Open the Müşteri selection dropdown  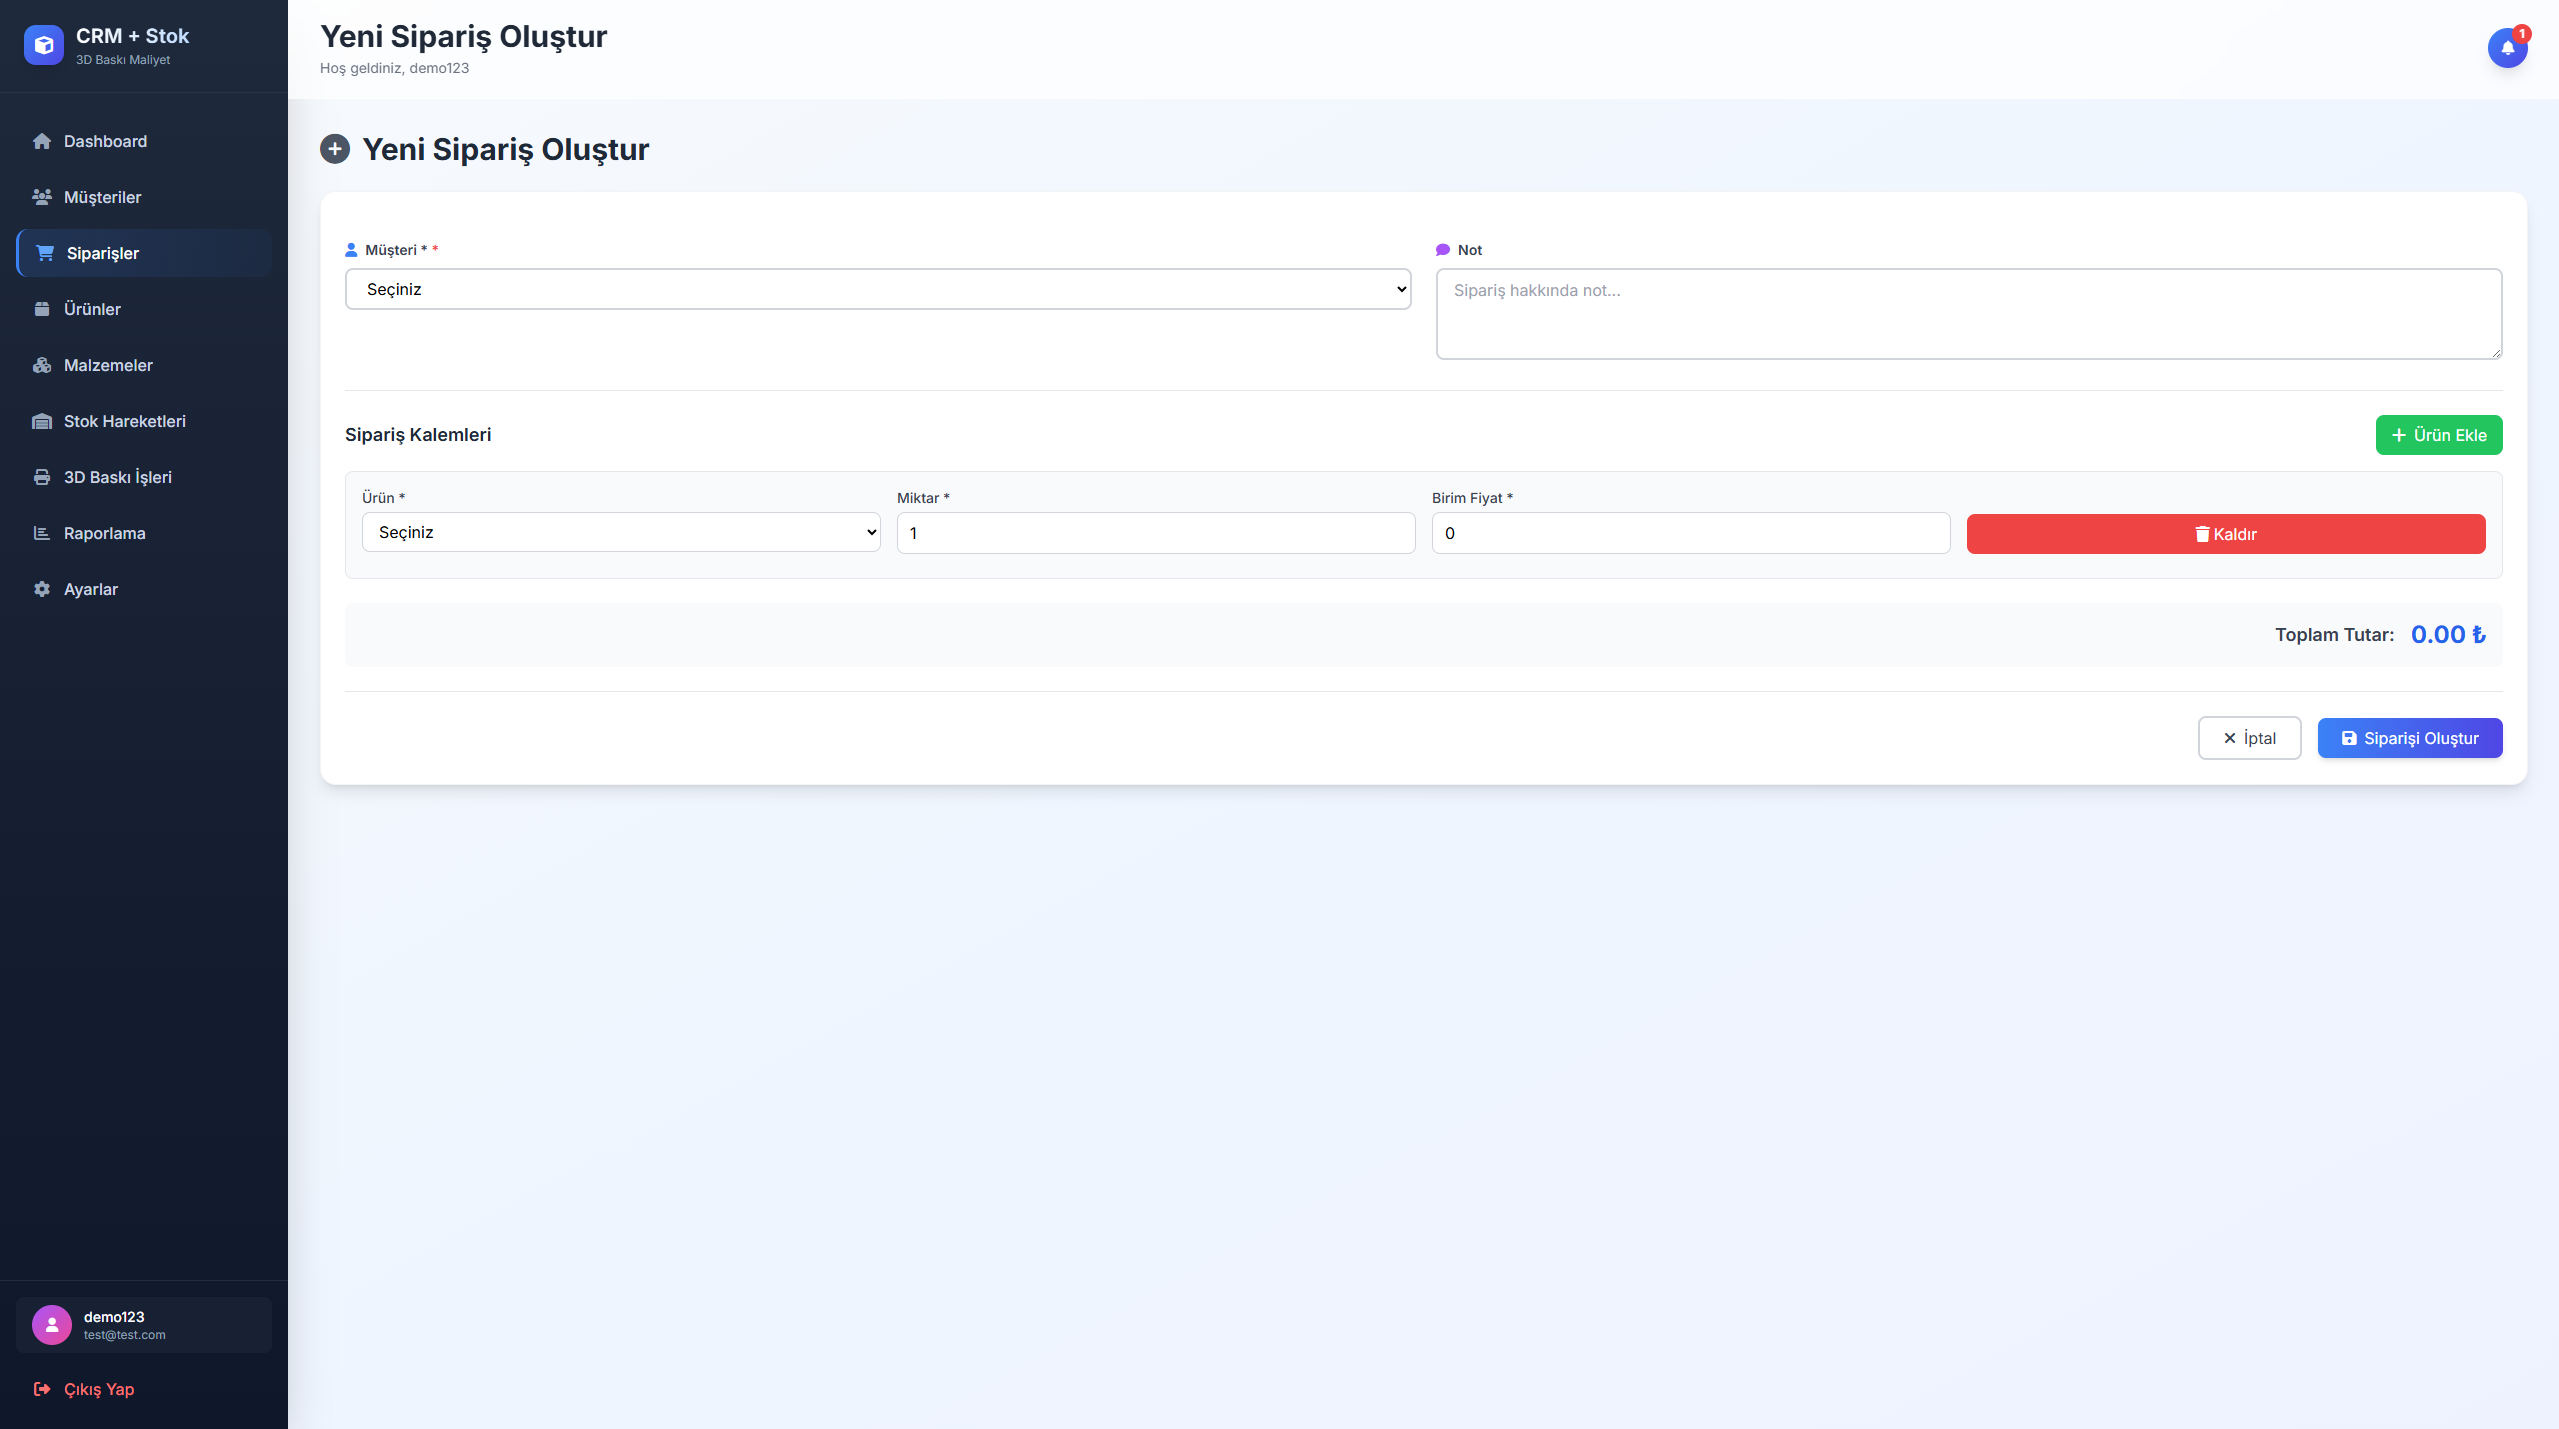877,289
